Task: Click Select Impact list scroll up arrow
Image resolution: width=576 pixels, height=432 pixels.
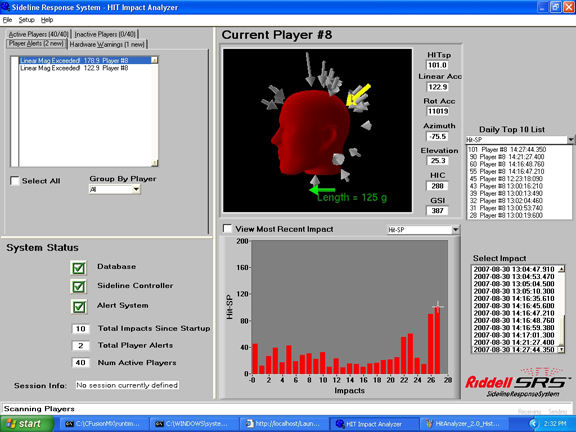Action: [561, 269]
